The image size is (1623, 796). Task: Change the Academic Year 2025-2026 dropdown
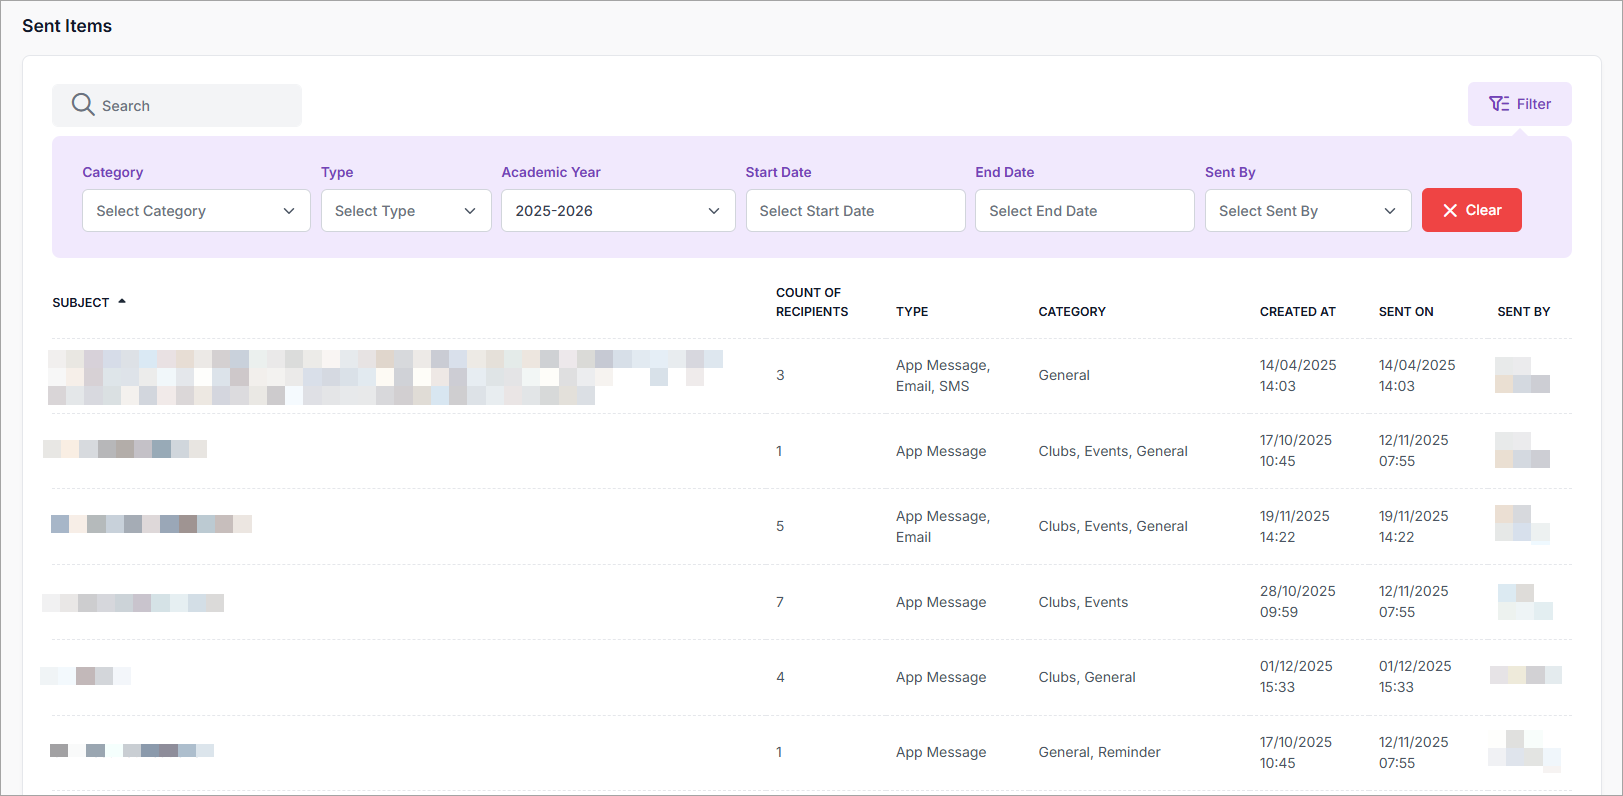click(617, 211)
